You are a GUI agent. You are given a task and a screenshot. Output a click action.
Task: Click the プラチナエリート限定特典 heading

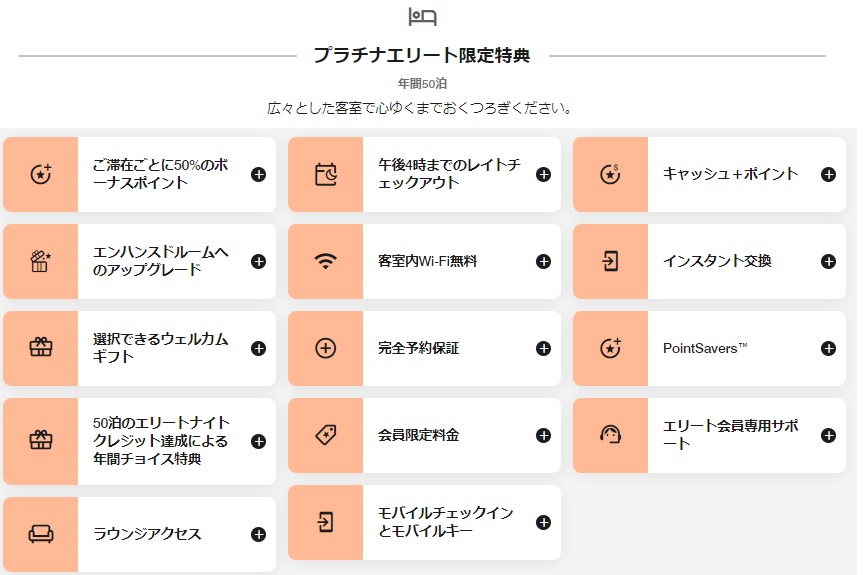(x=422, y=56)
